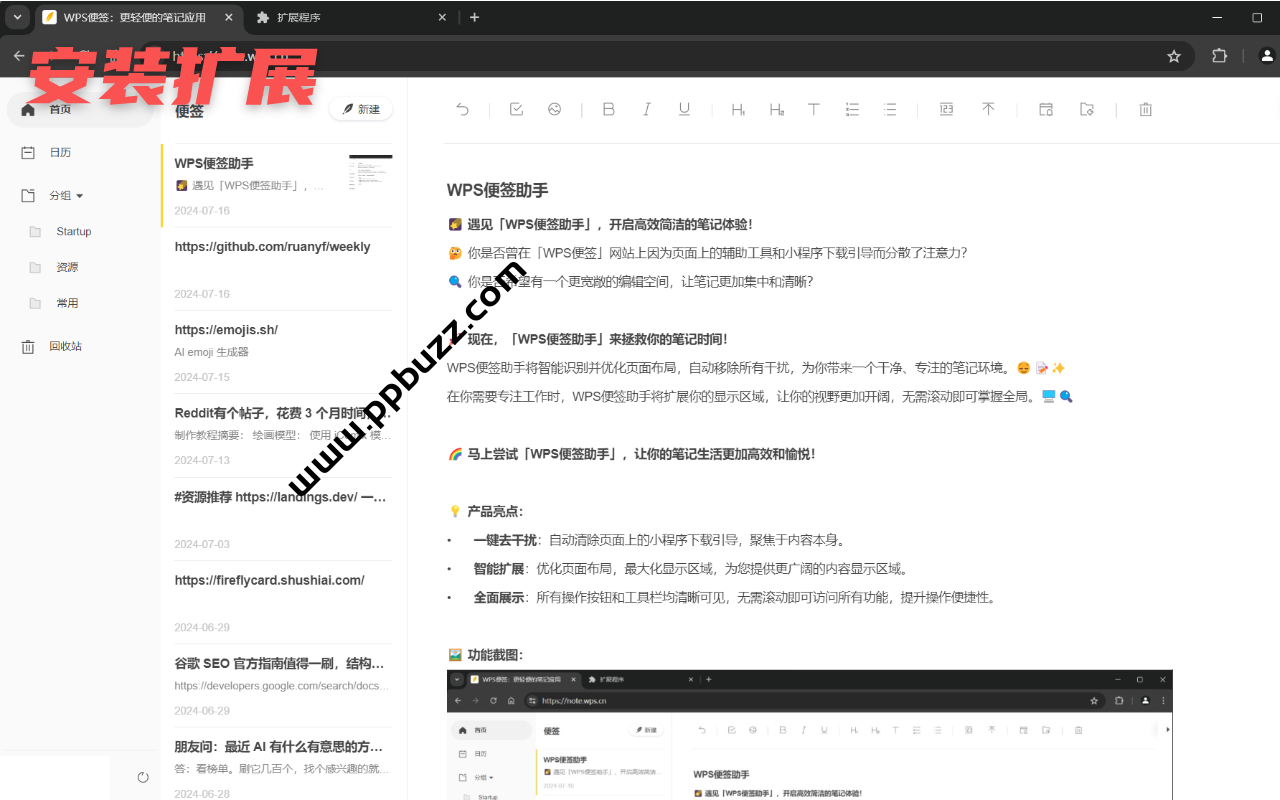Viewport: 1280px width, 800px height.
Task: Click the pin-to-top arrow icon
Action: click(x=988, y=110)
